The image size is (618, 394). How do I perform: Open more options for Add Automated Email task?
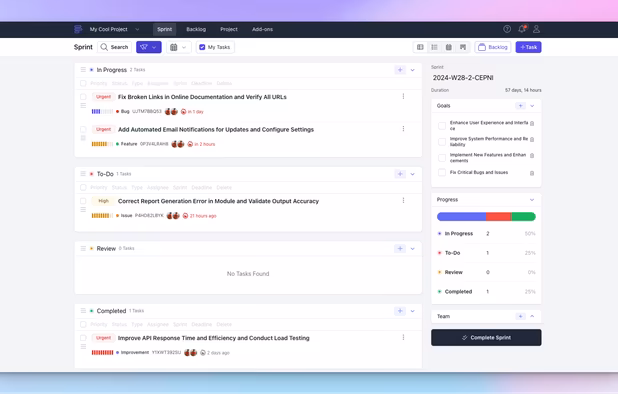pyautogui.click(x=403, y=128)
